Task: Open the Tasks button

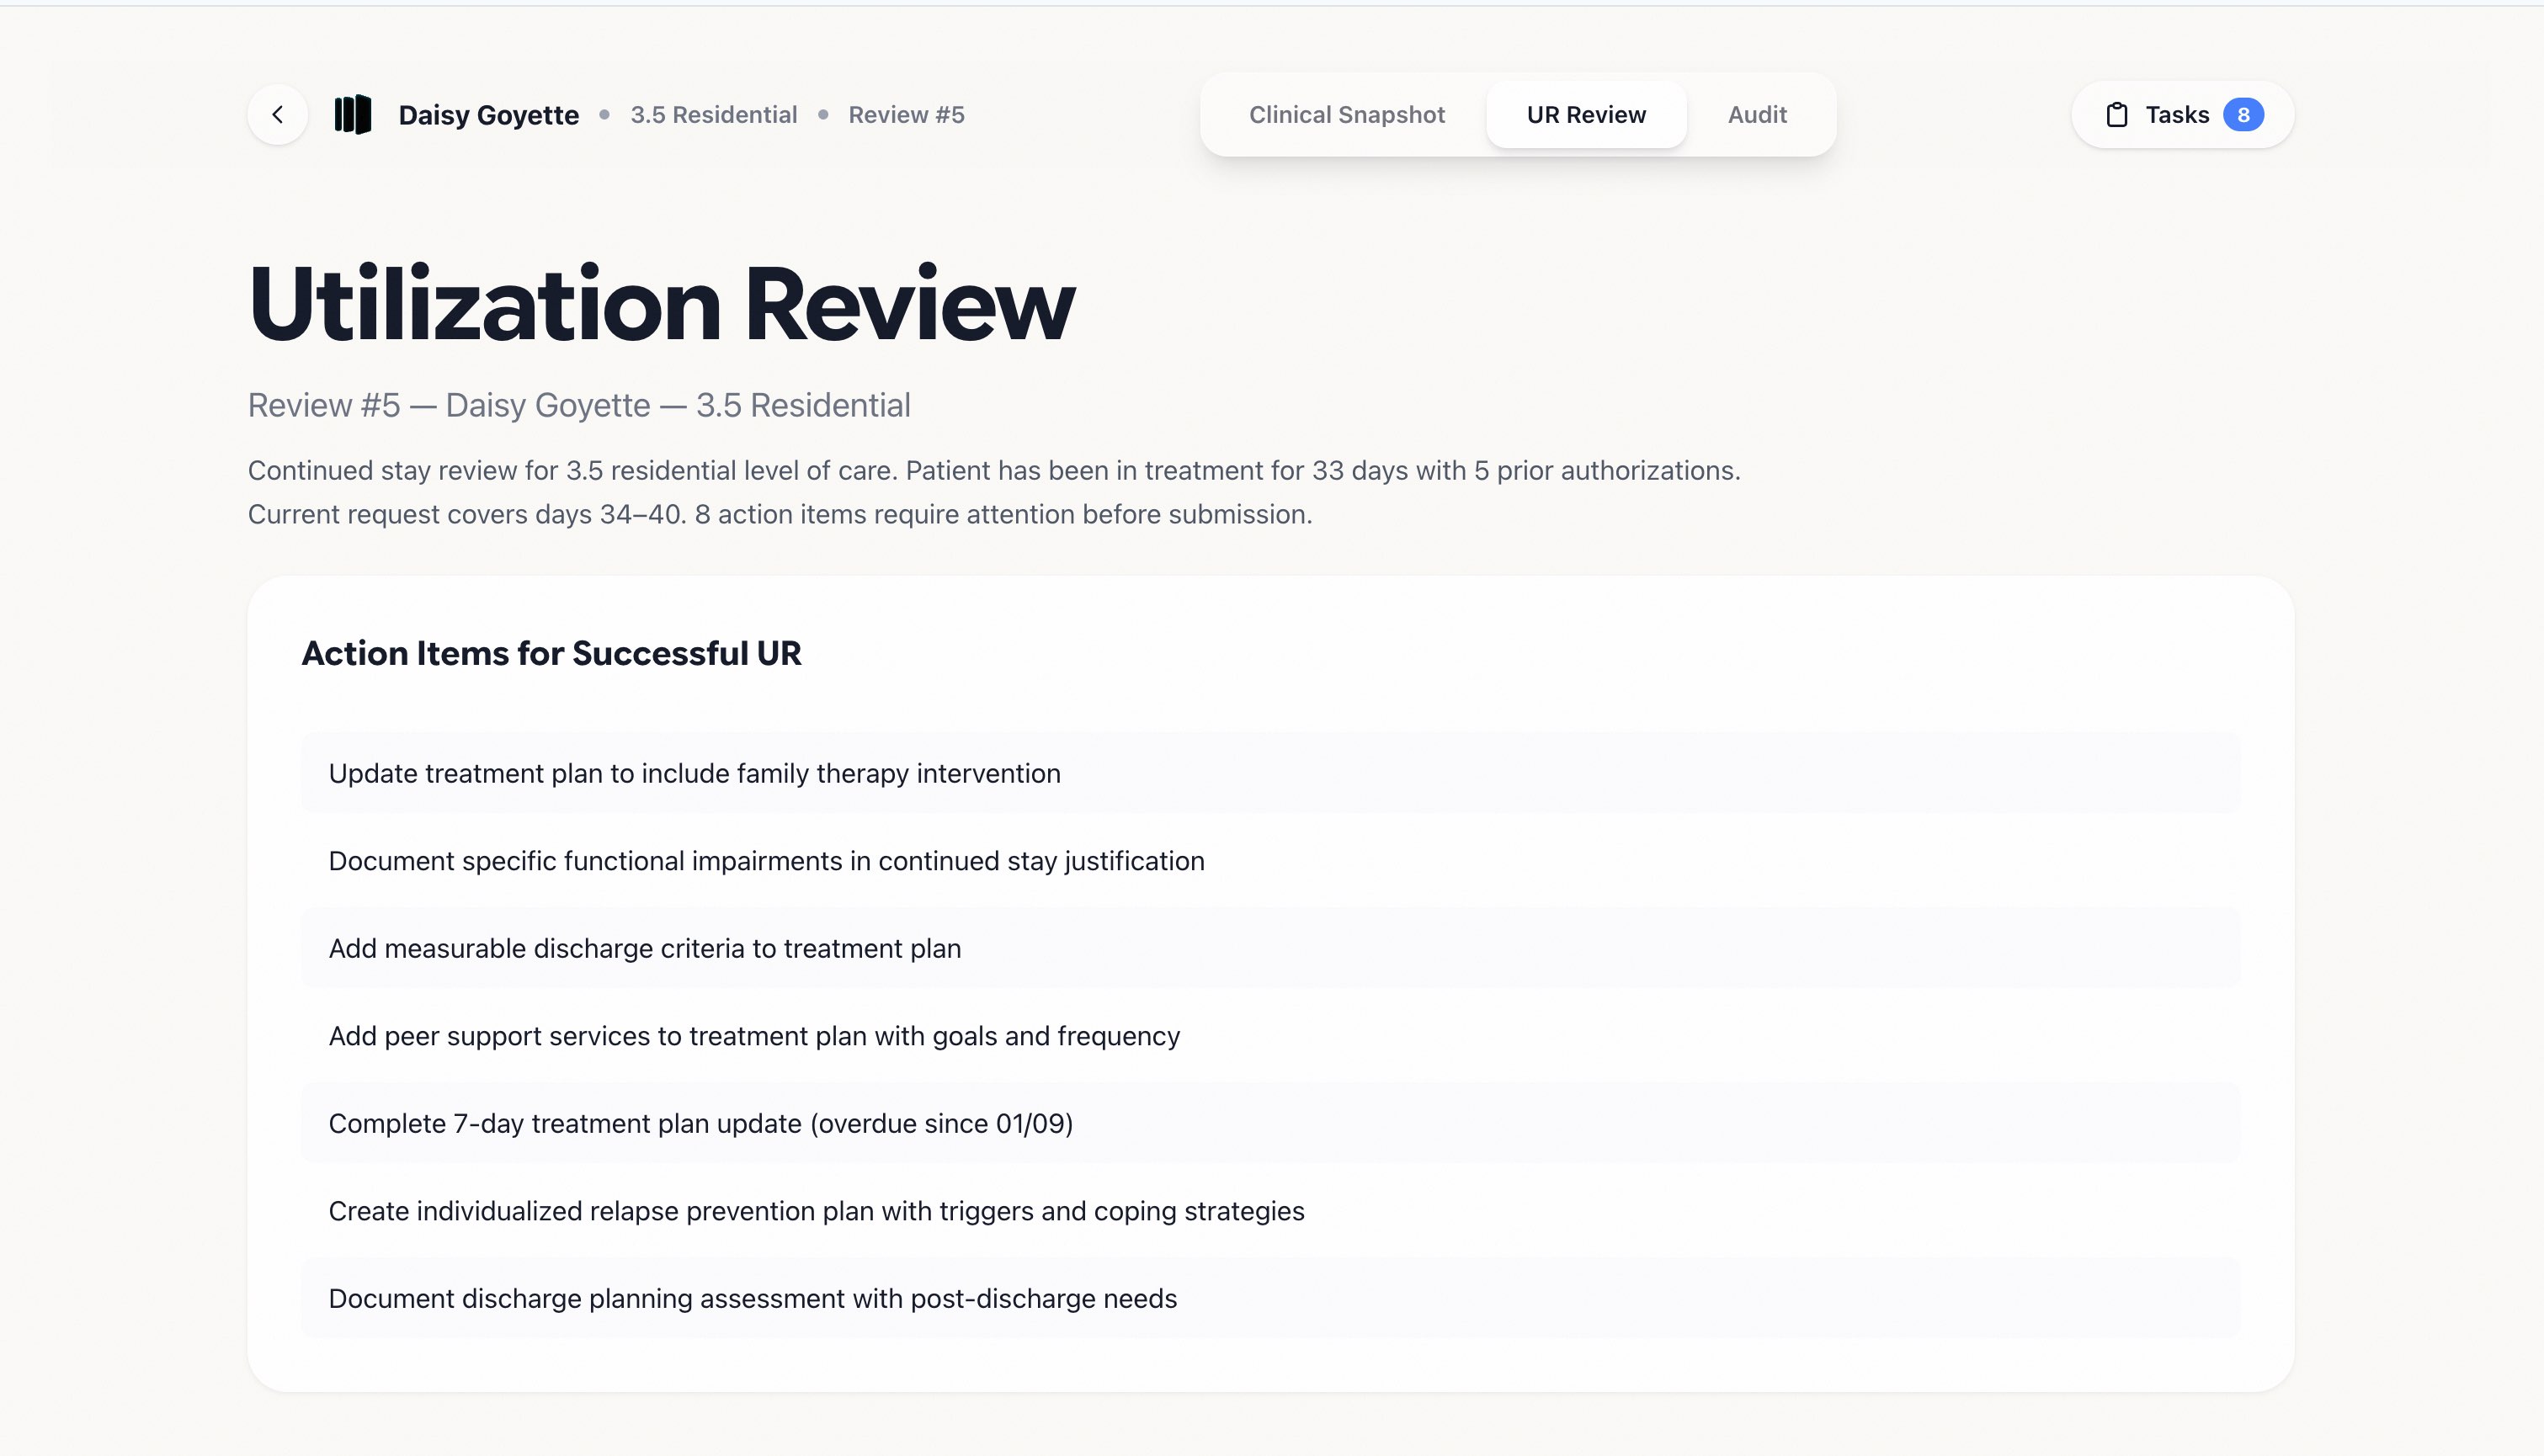Action: [2176, 115]
